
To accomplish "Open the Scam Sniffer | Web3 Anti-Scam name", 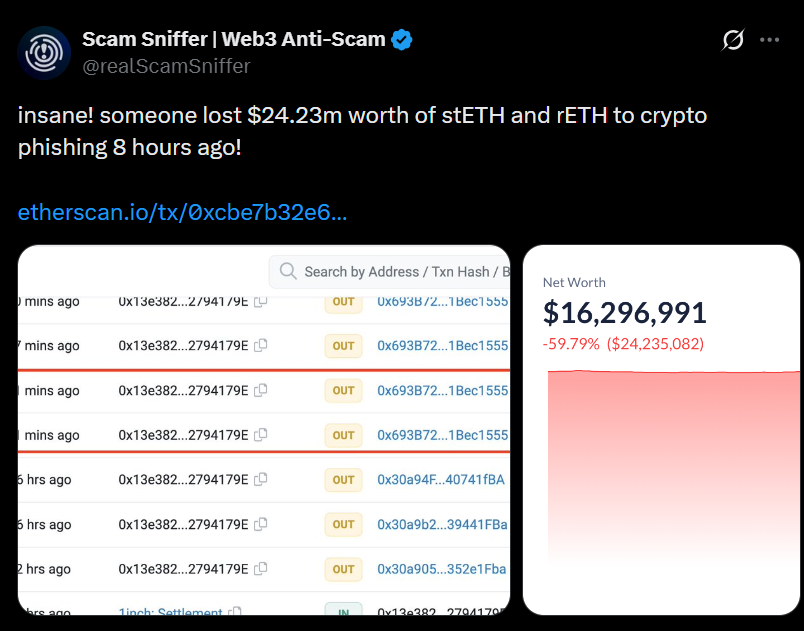I will (x=234, y=39).
